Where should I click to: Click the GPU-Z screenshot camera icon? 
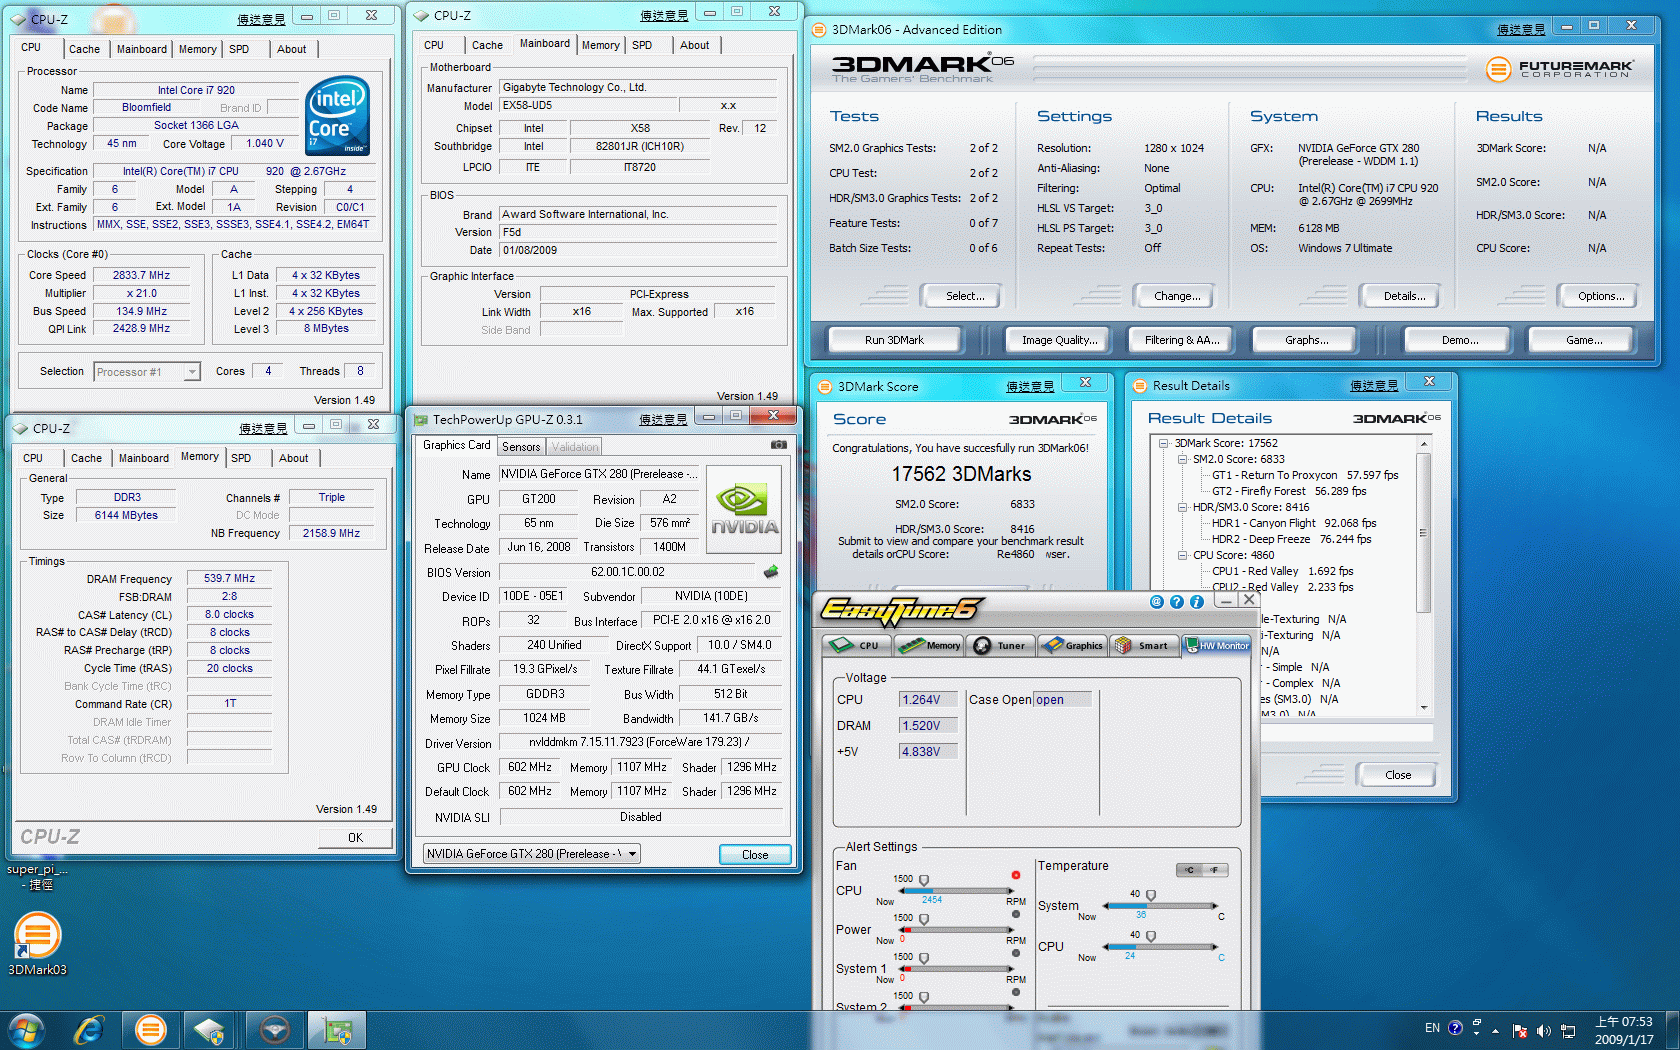pyautogui.click(x=778, y=445)
